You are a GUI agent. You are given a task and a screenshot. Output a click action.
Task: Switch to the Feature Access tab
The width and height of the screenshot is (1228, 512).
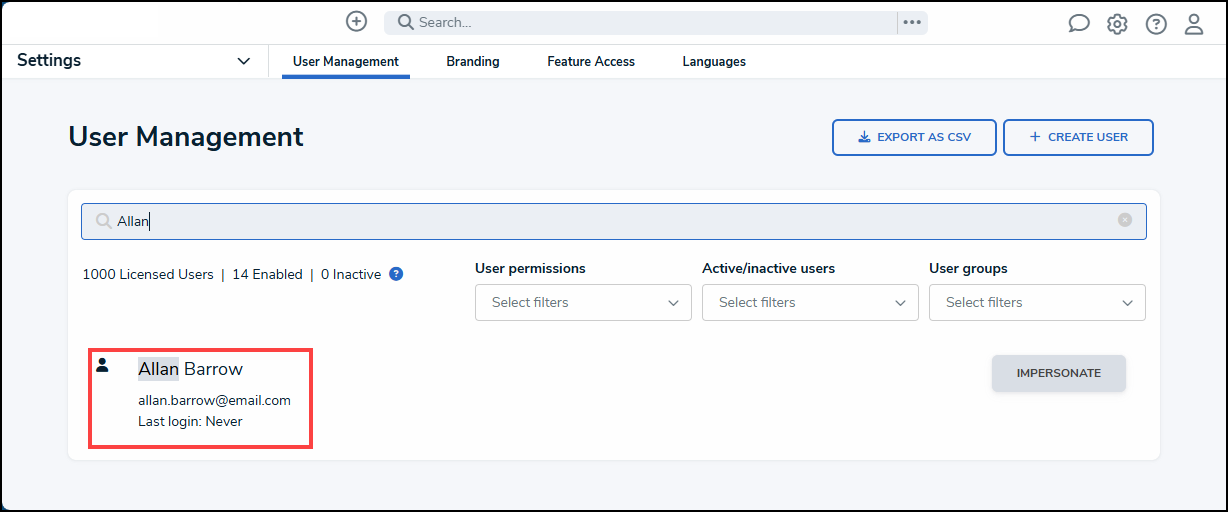591,61
